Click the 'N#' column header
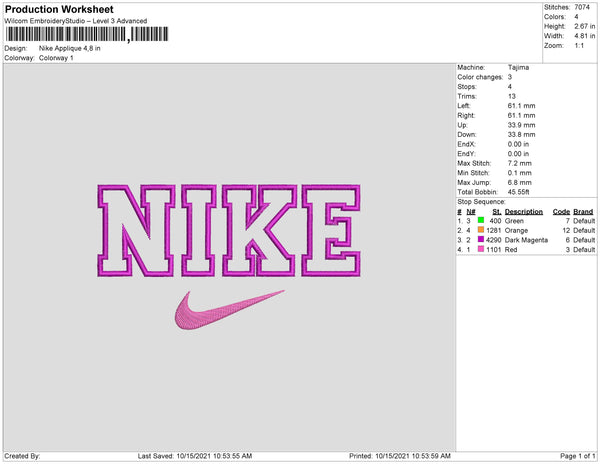 pos(471,212)
